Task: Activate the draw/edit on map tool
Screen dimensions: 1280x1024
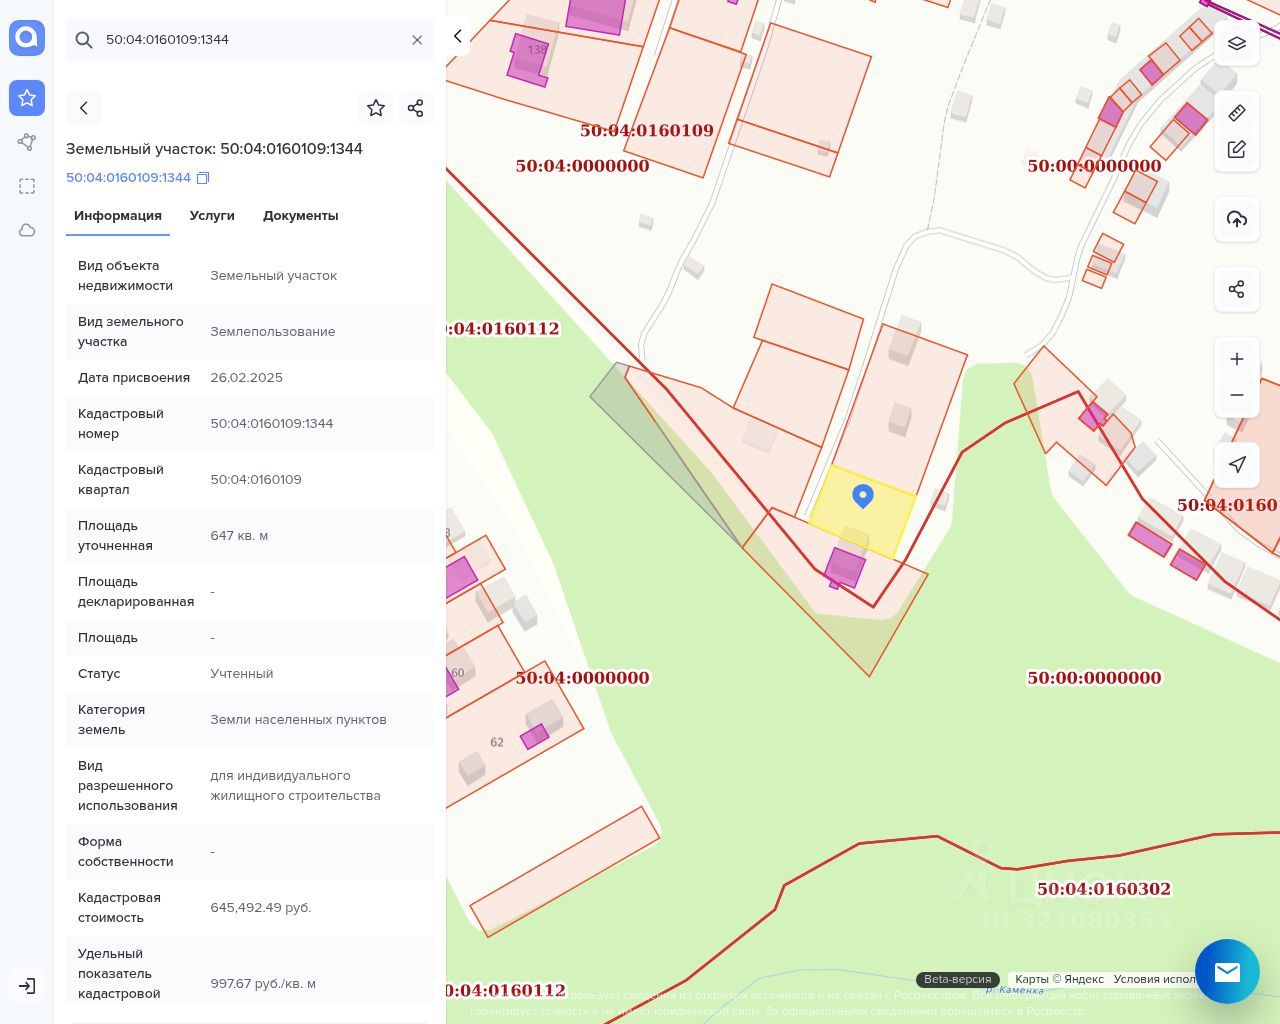Action: point(1237,149)
